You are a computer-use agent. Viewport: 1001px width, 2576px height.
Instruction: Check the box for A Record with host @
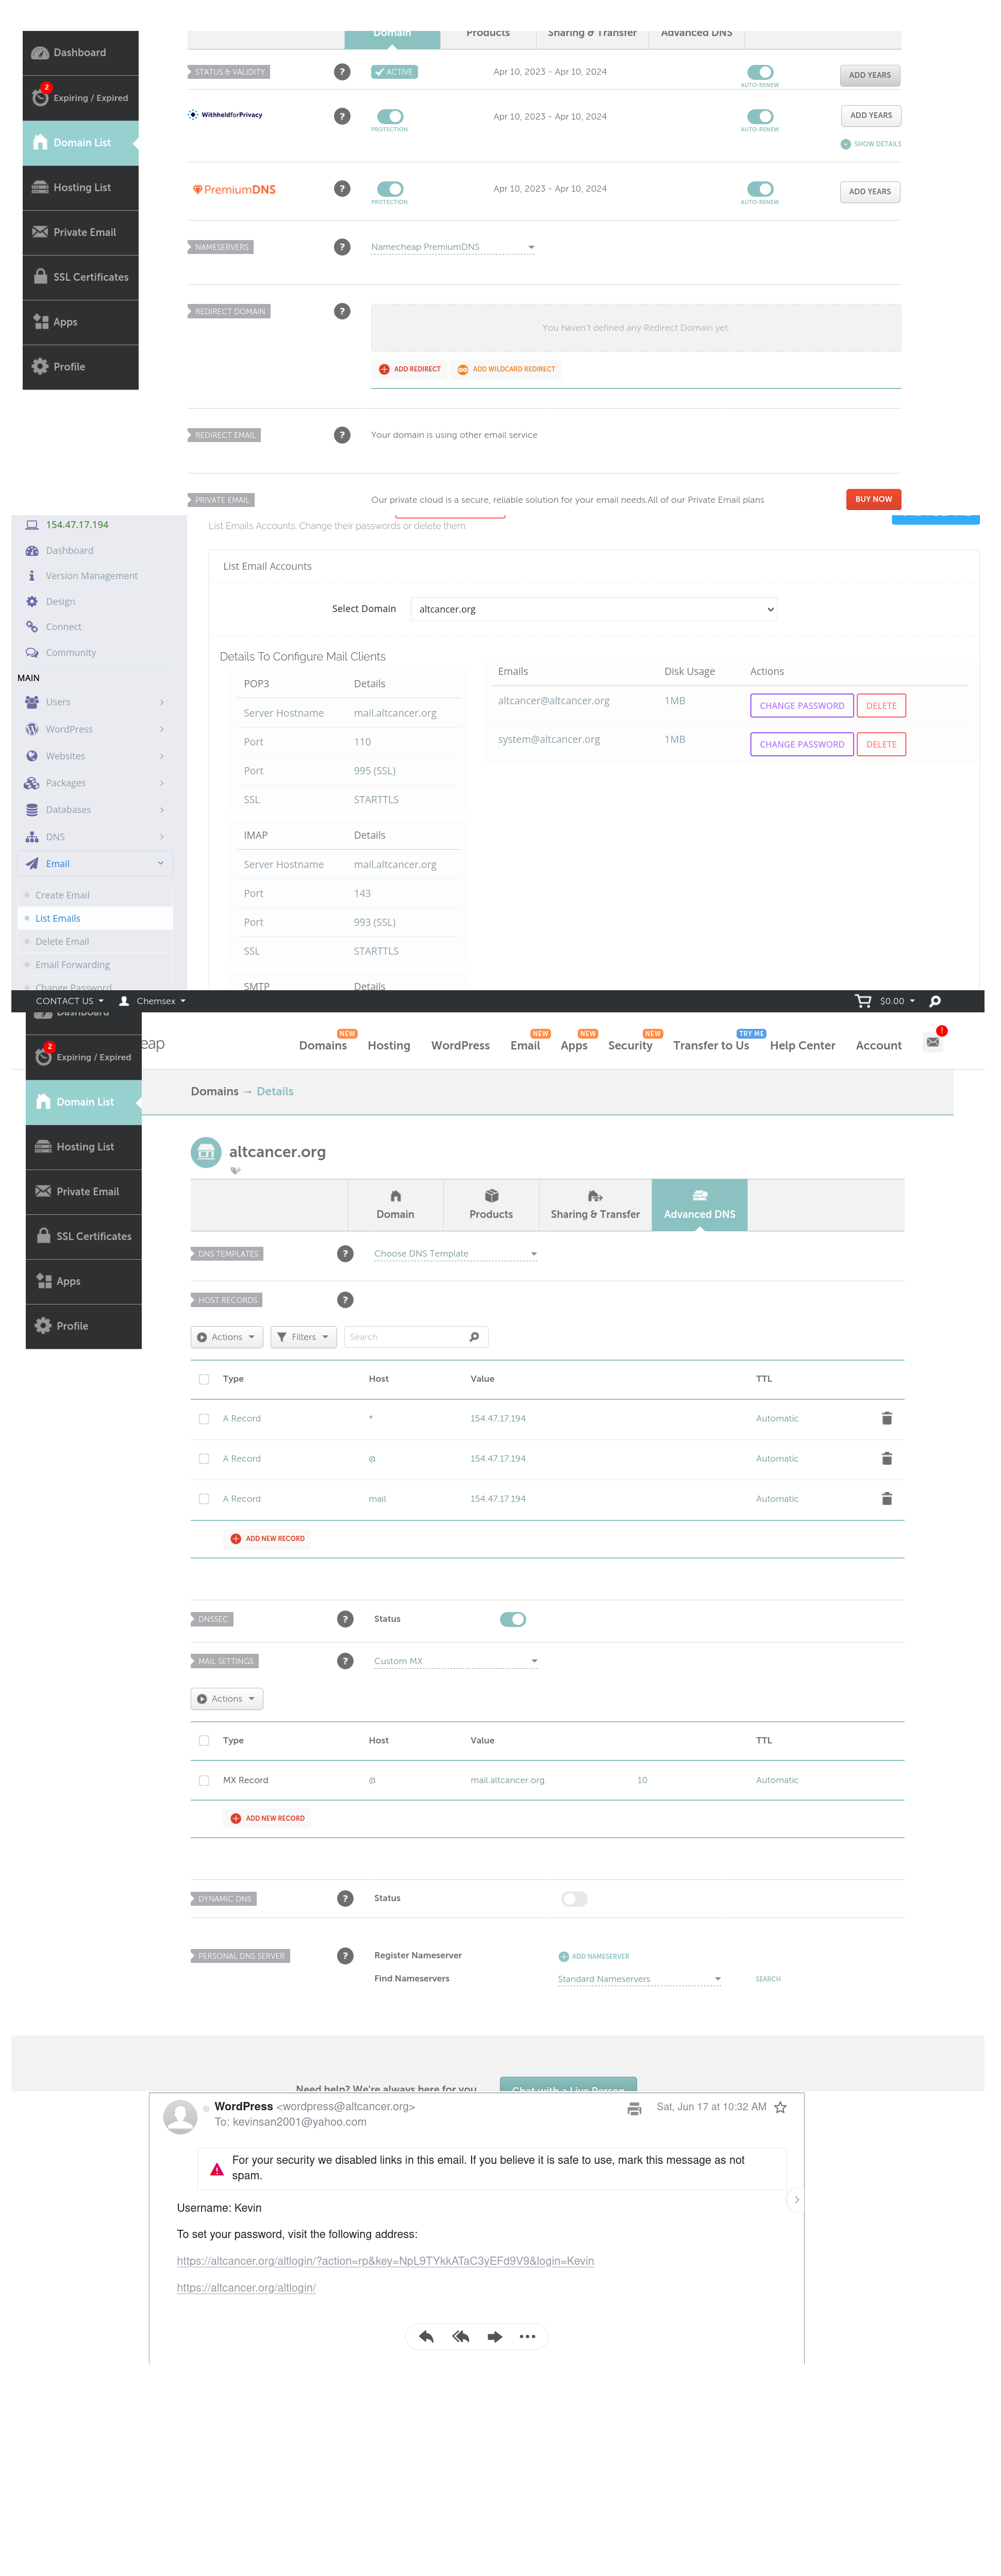[204, 1459]
